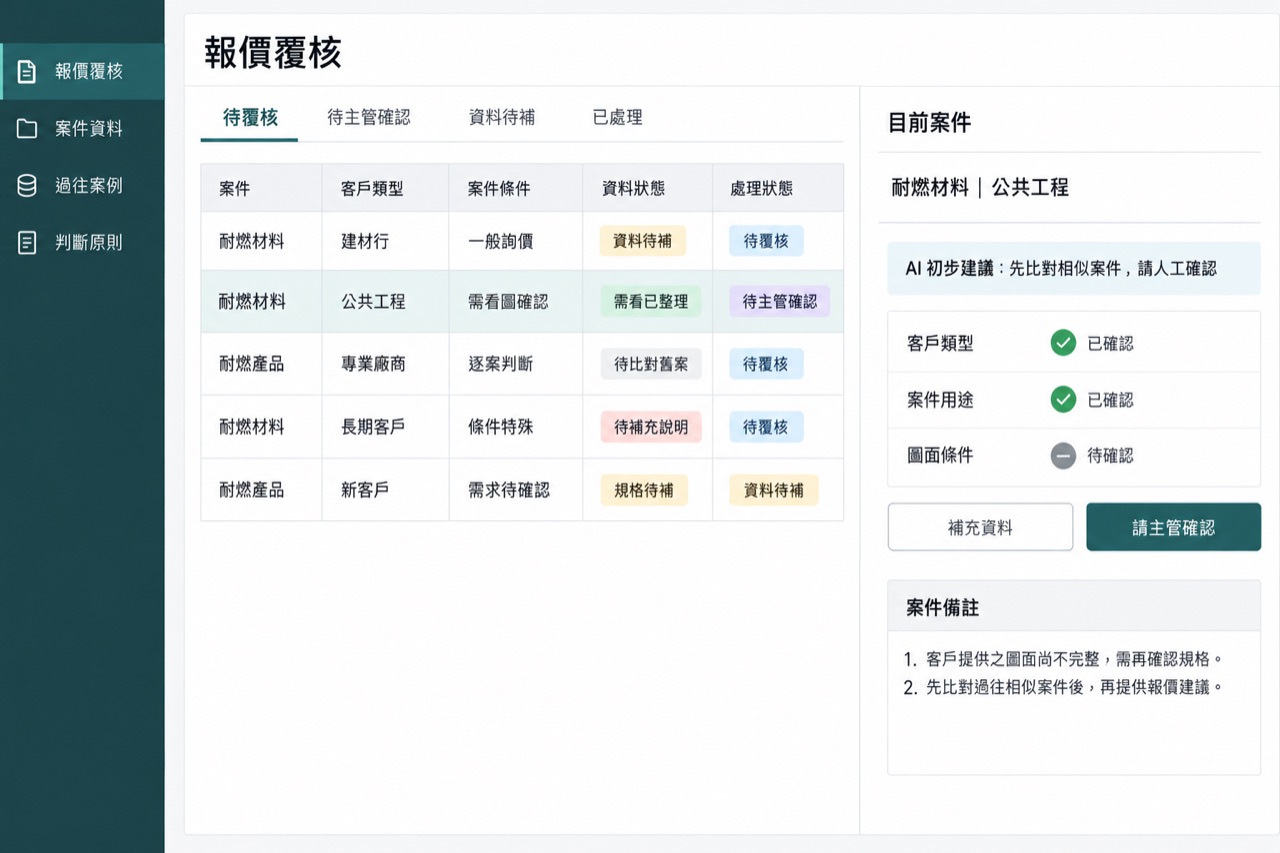Switch to the 待覆核 tab
1280x853 pixels.
pyautogui.click(x=250, y=118)
